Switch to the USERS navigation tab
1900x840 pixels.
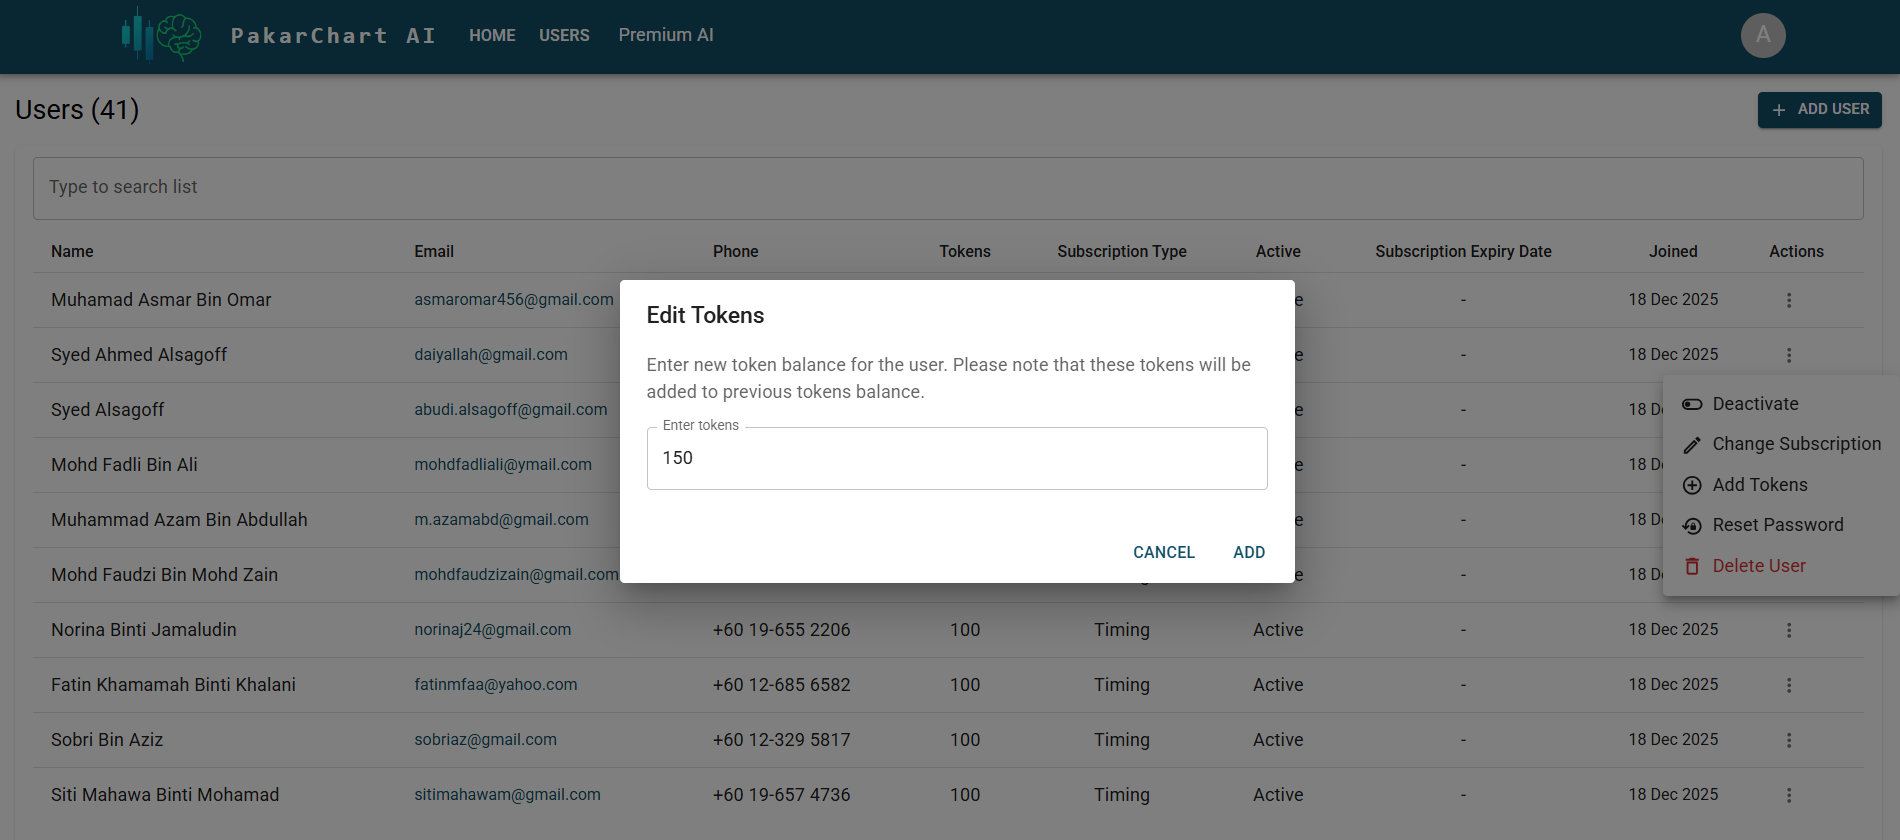[564, 36]
